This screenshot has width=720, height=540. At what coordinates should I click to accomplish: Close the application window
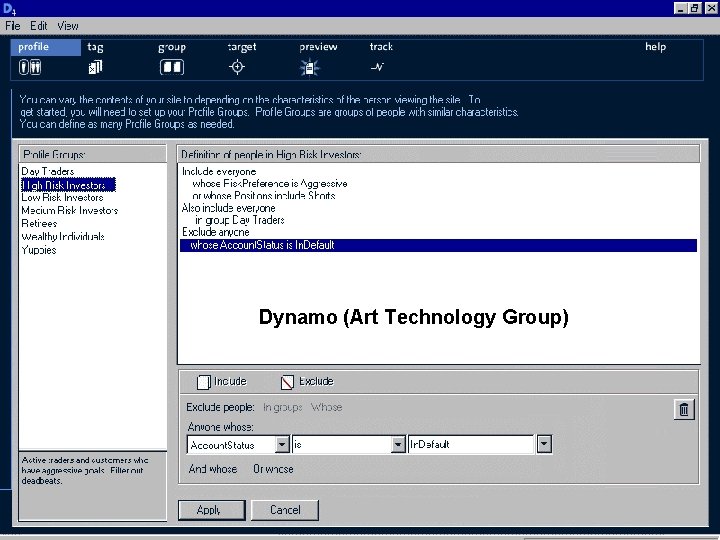tap(711, 8)
